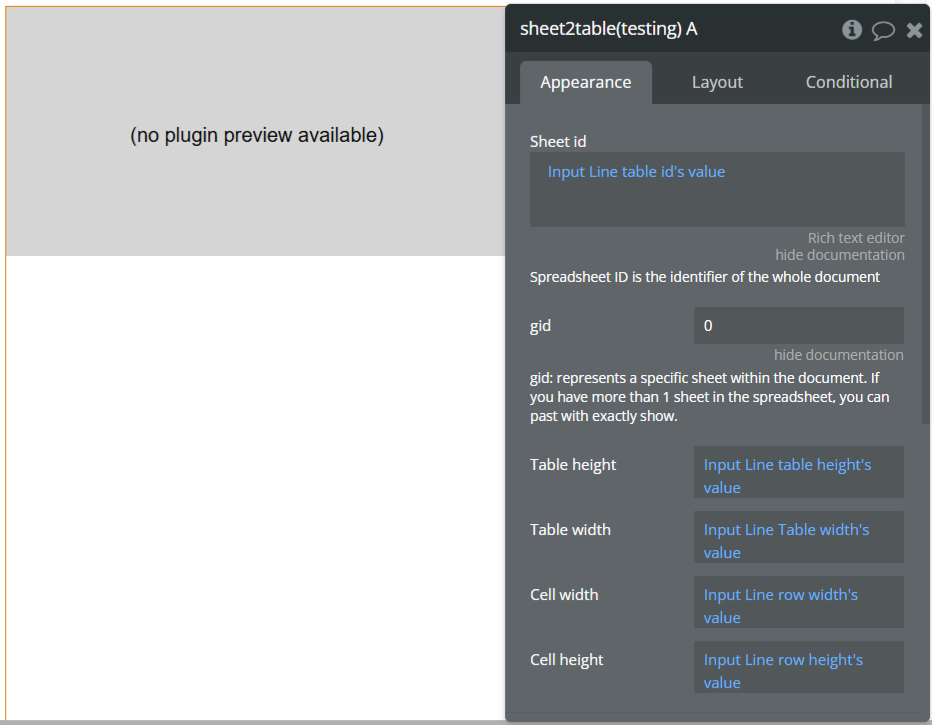Select the plugin preview placeholder element

[x=257, y=135]
